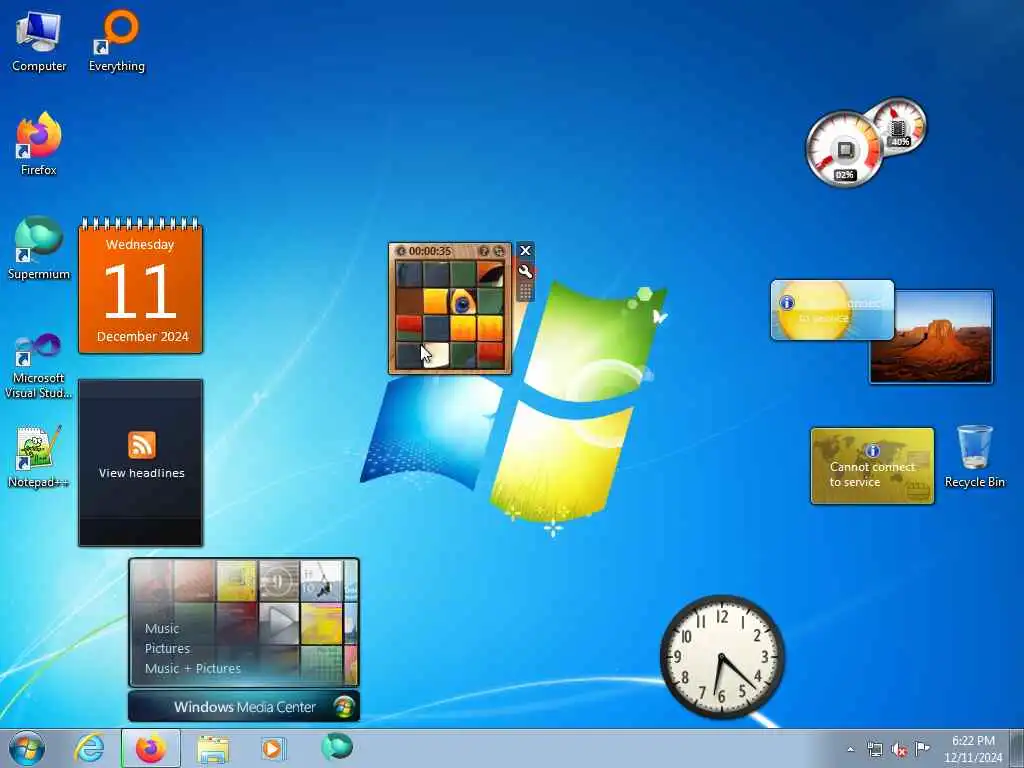Click the white puzzle tile in bottom row

[x=436, y=355]
